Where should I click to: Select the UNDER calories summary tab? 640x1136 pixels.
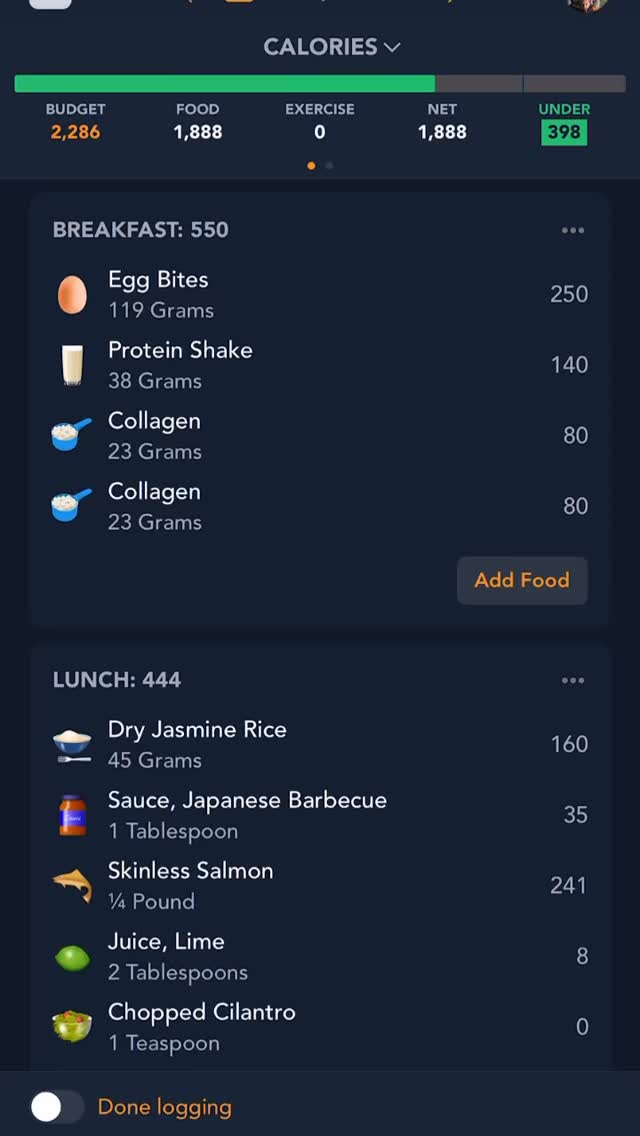564,120
